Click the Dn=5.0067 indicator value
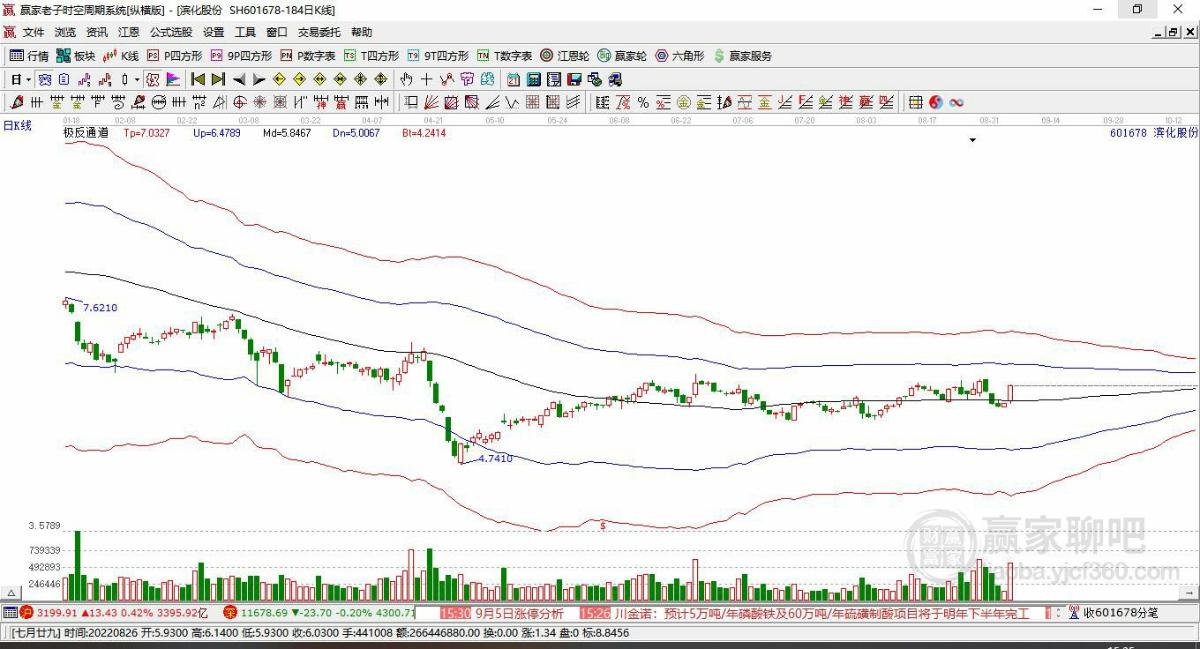Screen dimensions: 1200x649 point(356,132)
